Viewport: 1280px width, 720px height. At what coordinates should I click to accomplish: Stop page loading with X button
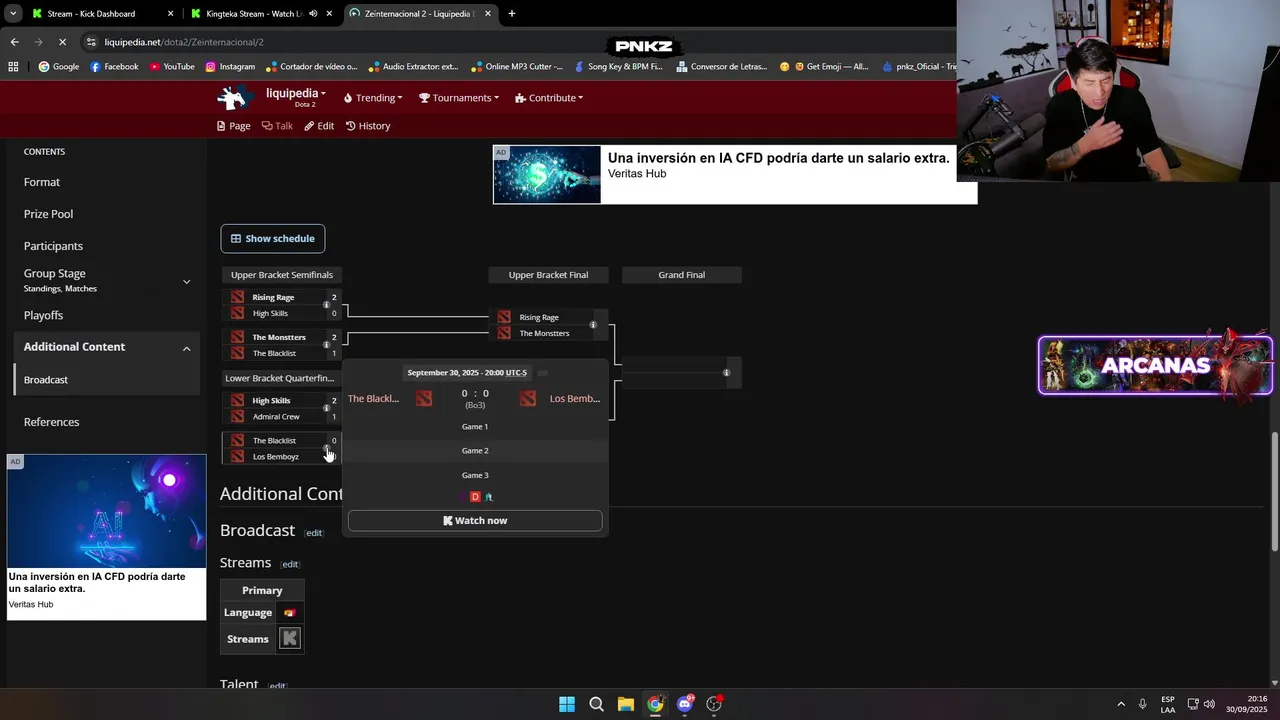click(x=62, y=42)
